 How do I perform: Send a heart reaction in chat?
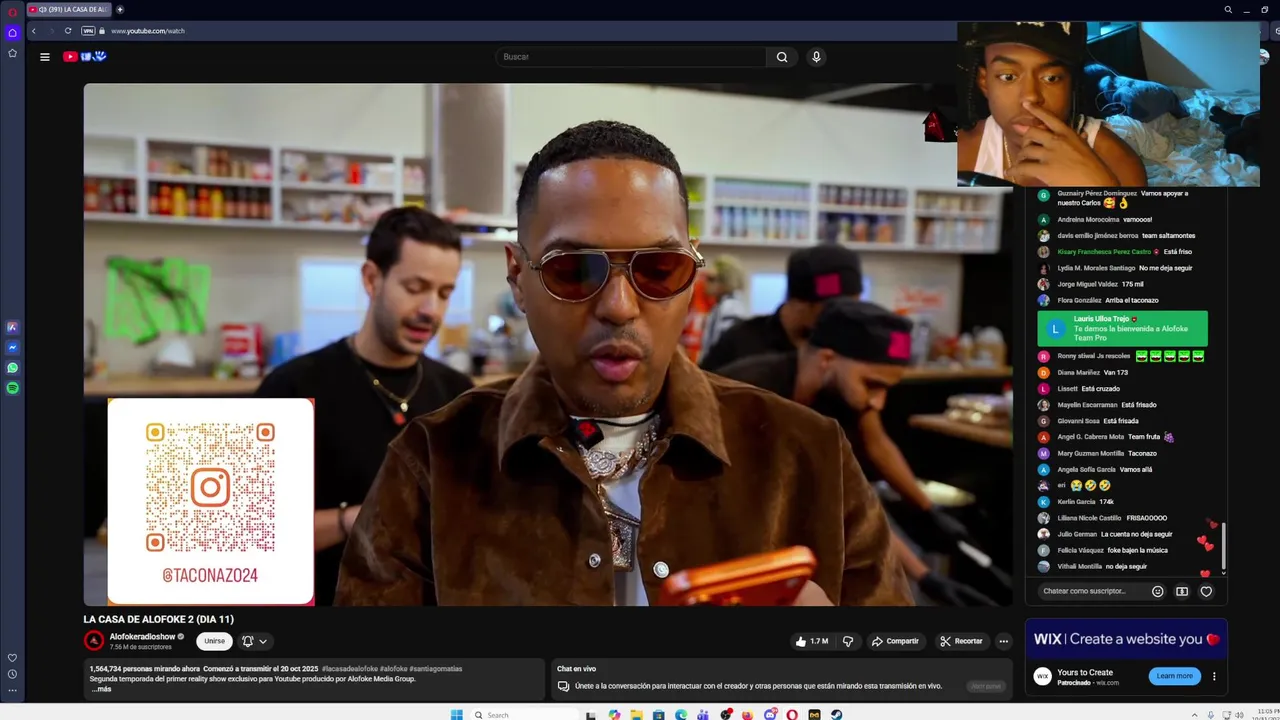[1206, 591]
